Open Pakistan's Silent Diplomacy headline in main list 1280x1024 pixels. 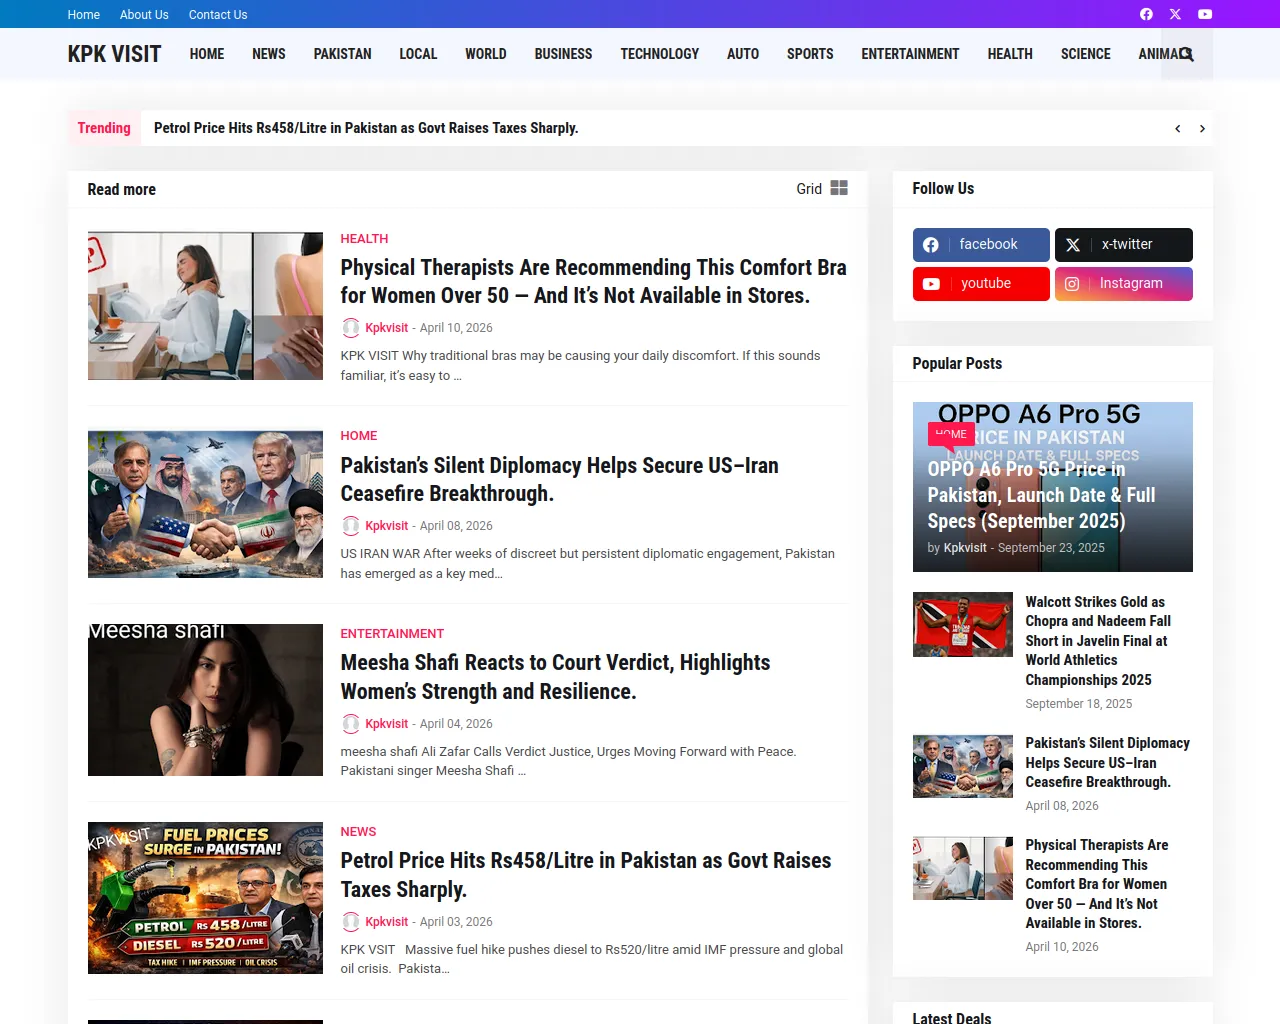click(x=559, y=480)
